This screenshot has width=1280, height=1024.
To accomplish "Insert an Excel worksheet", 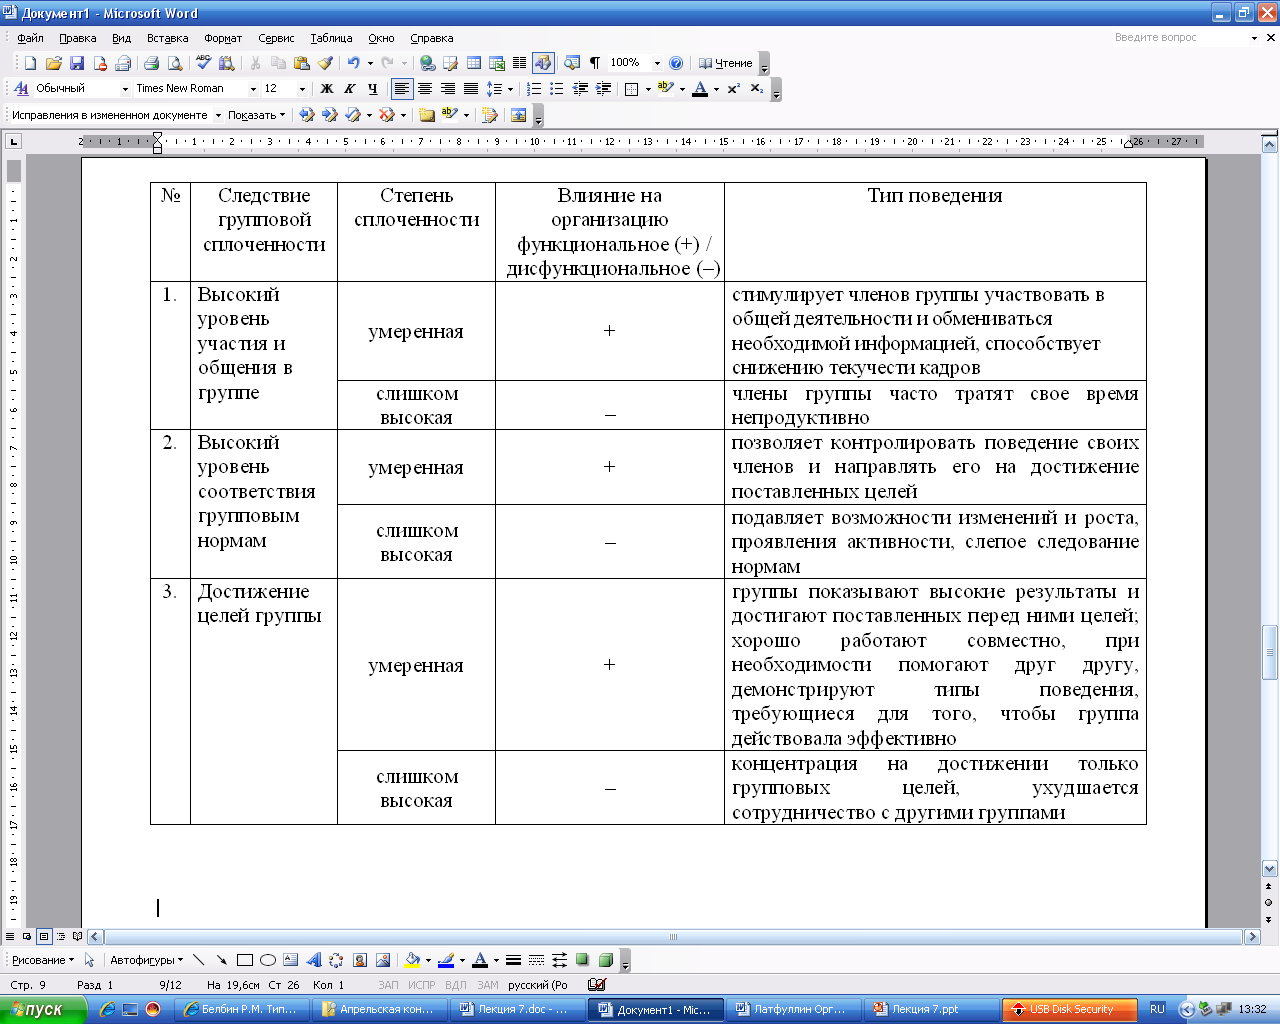I will (x=497, y=63).
